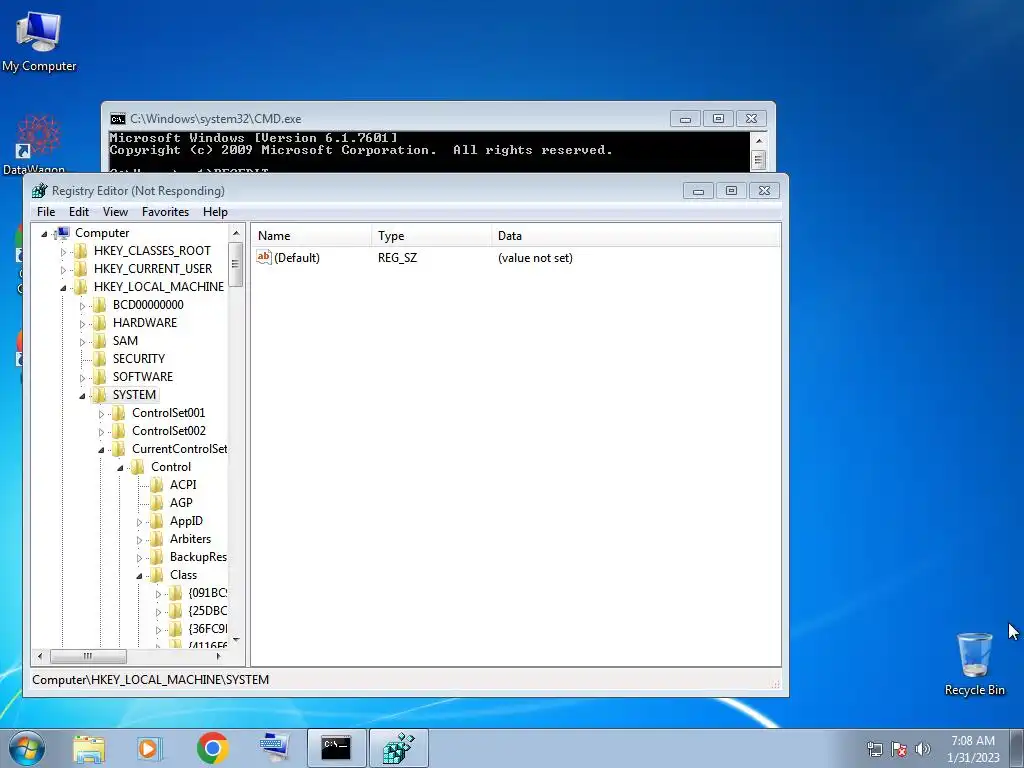The height and width of the screenshot is (768, 1024).
Task: Expand the ControlSet001 key
Action: point(101,414)
